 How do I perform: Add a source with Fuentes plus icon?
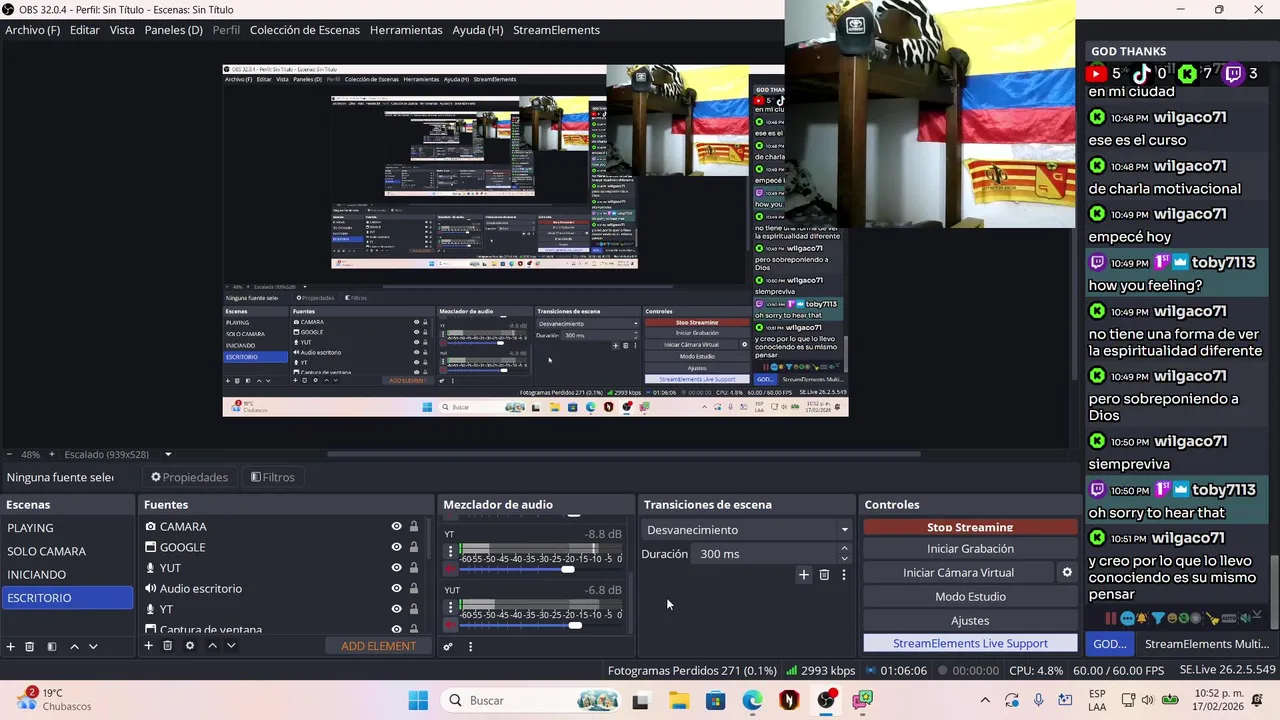point(148,646)
